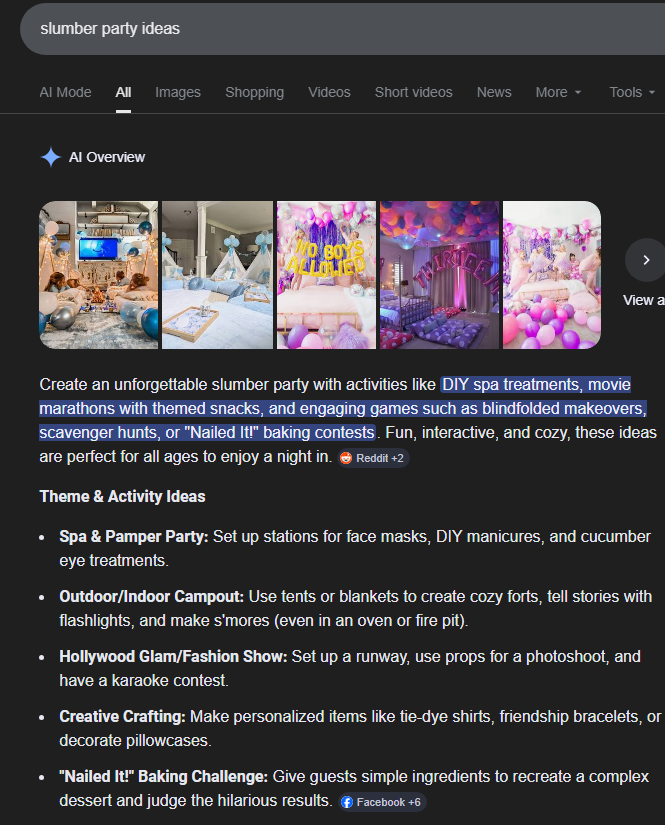Viewport: 665px width, 825px height.
Task: Click the slumber party ideas search field
Action: click(x=342, y=28)
